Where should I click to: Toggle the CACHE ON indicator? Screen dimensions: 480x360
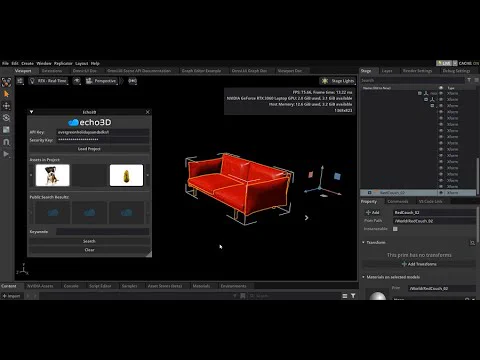click(468, 63)
